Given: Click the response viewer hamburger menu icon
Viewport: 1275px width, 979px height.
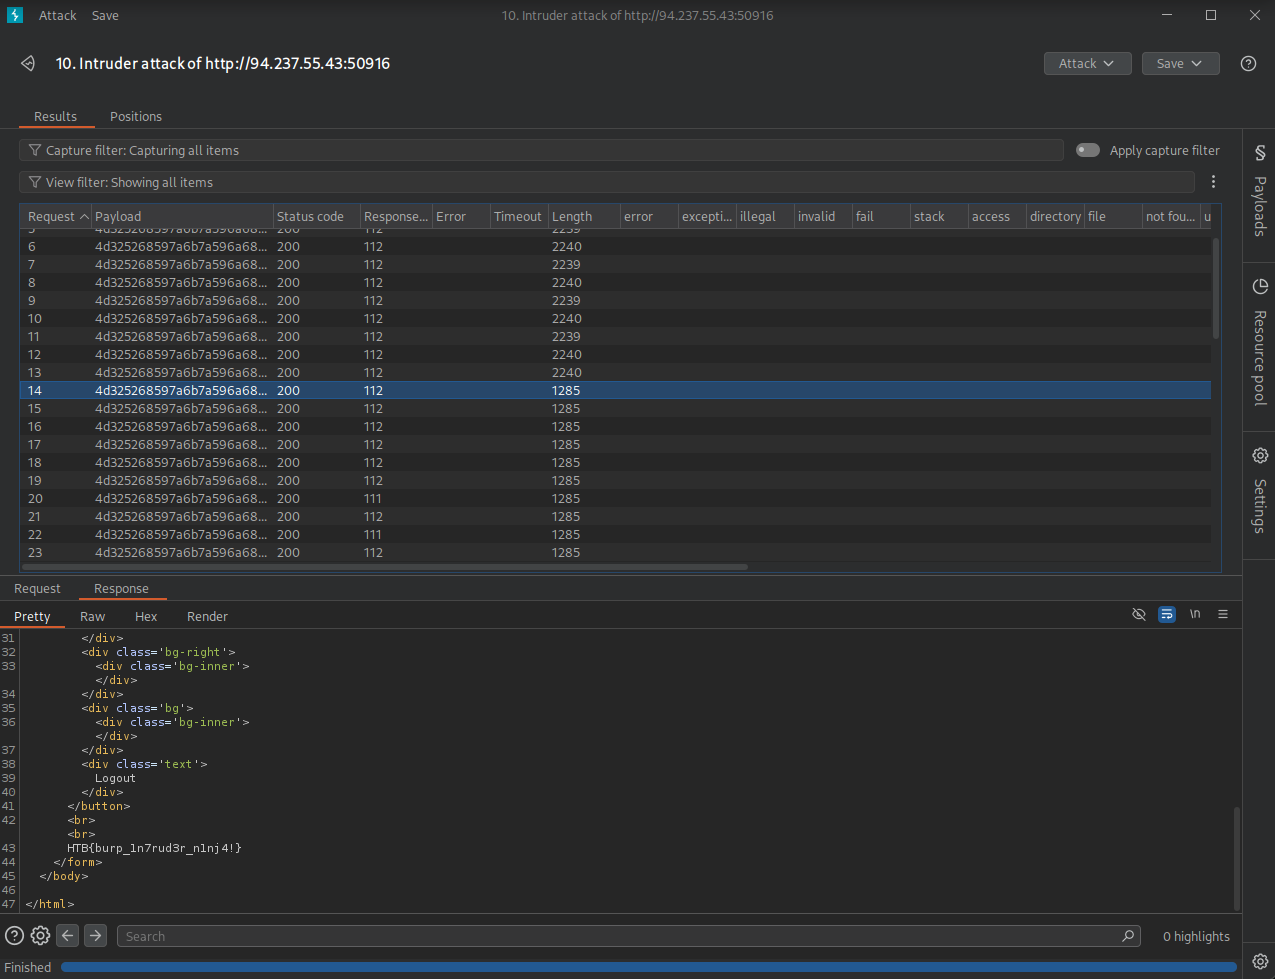Looking at the screenshot, I should (1223, 614).
